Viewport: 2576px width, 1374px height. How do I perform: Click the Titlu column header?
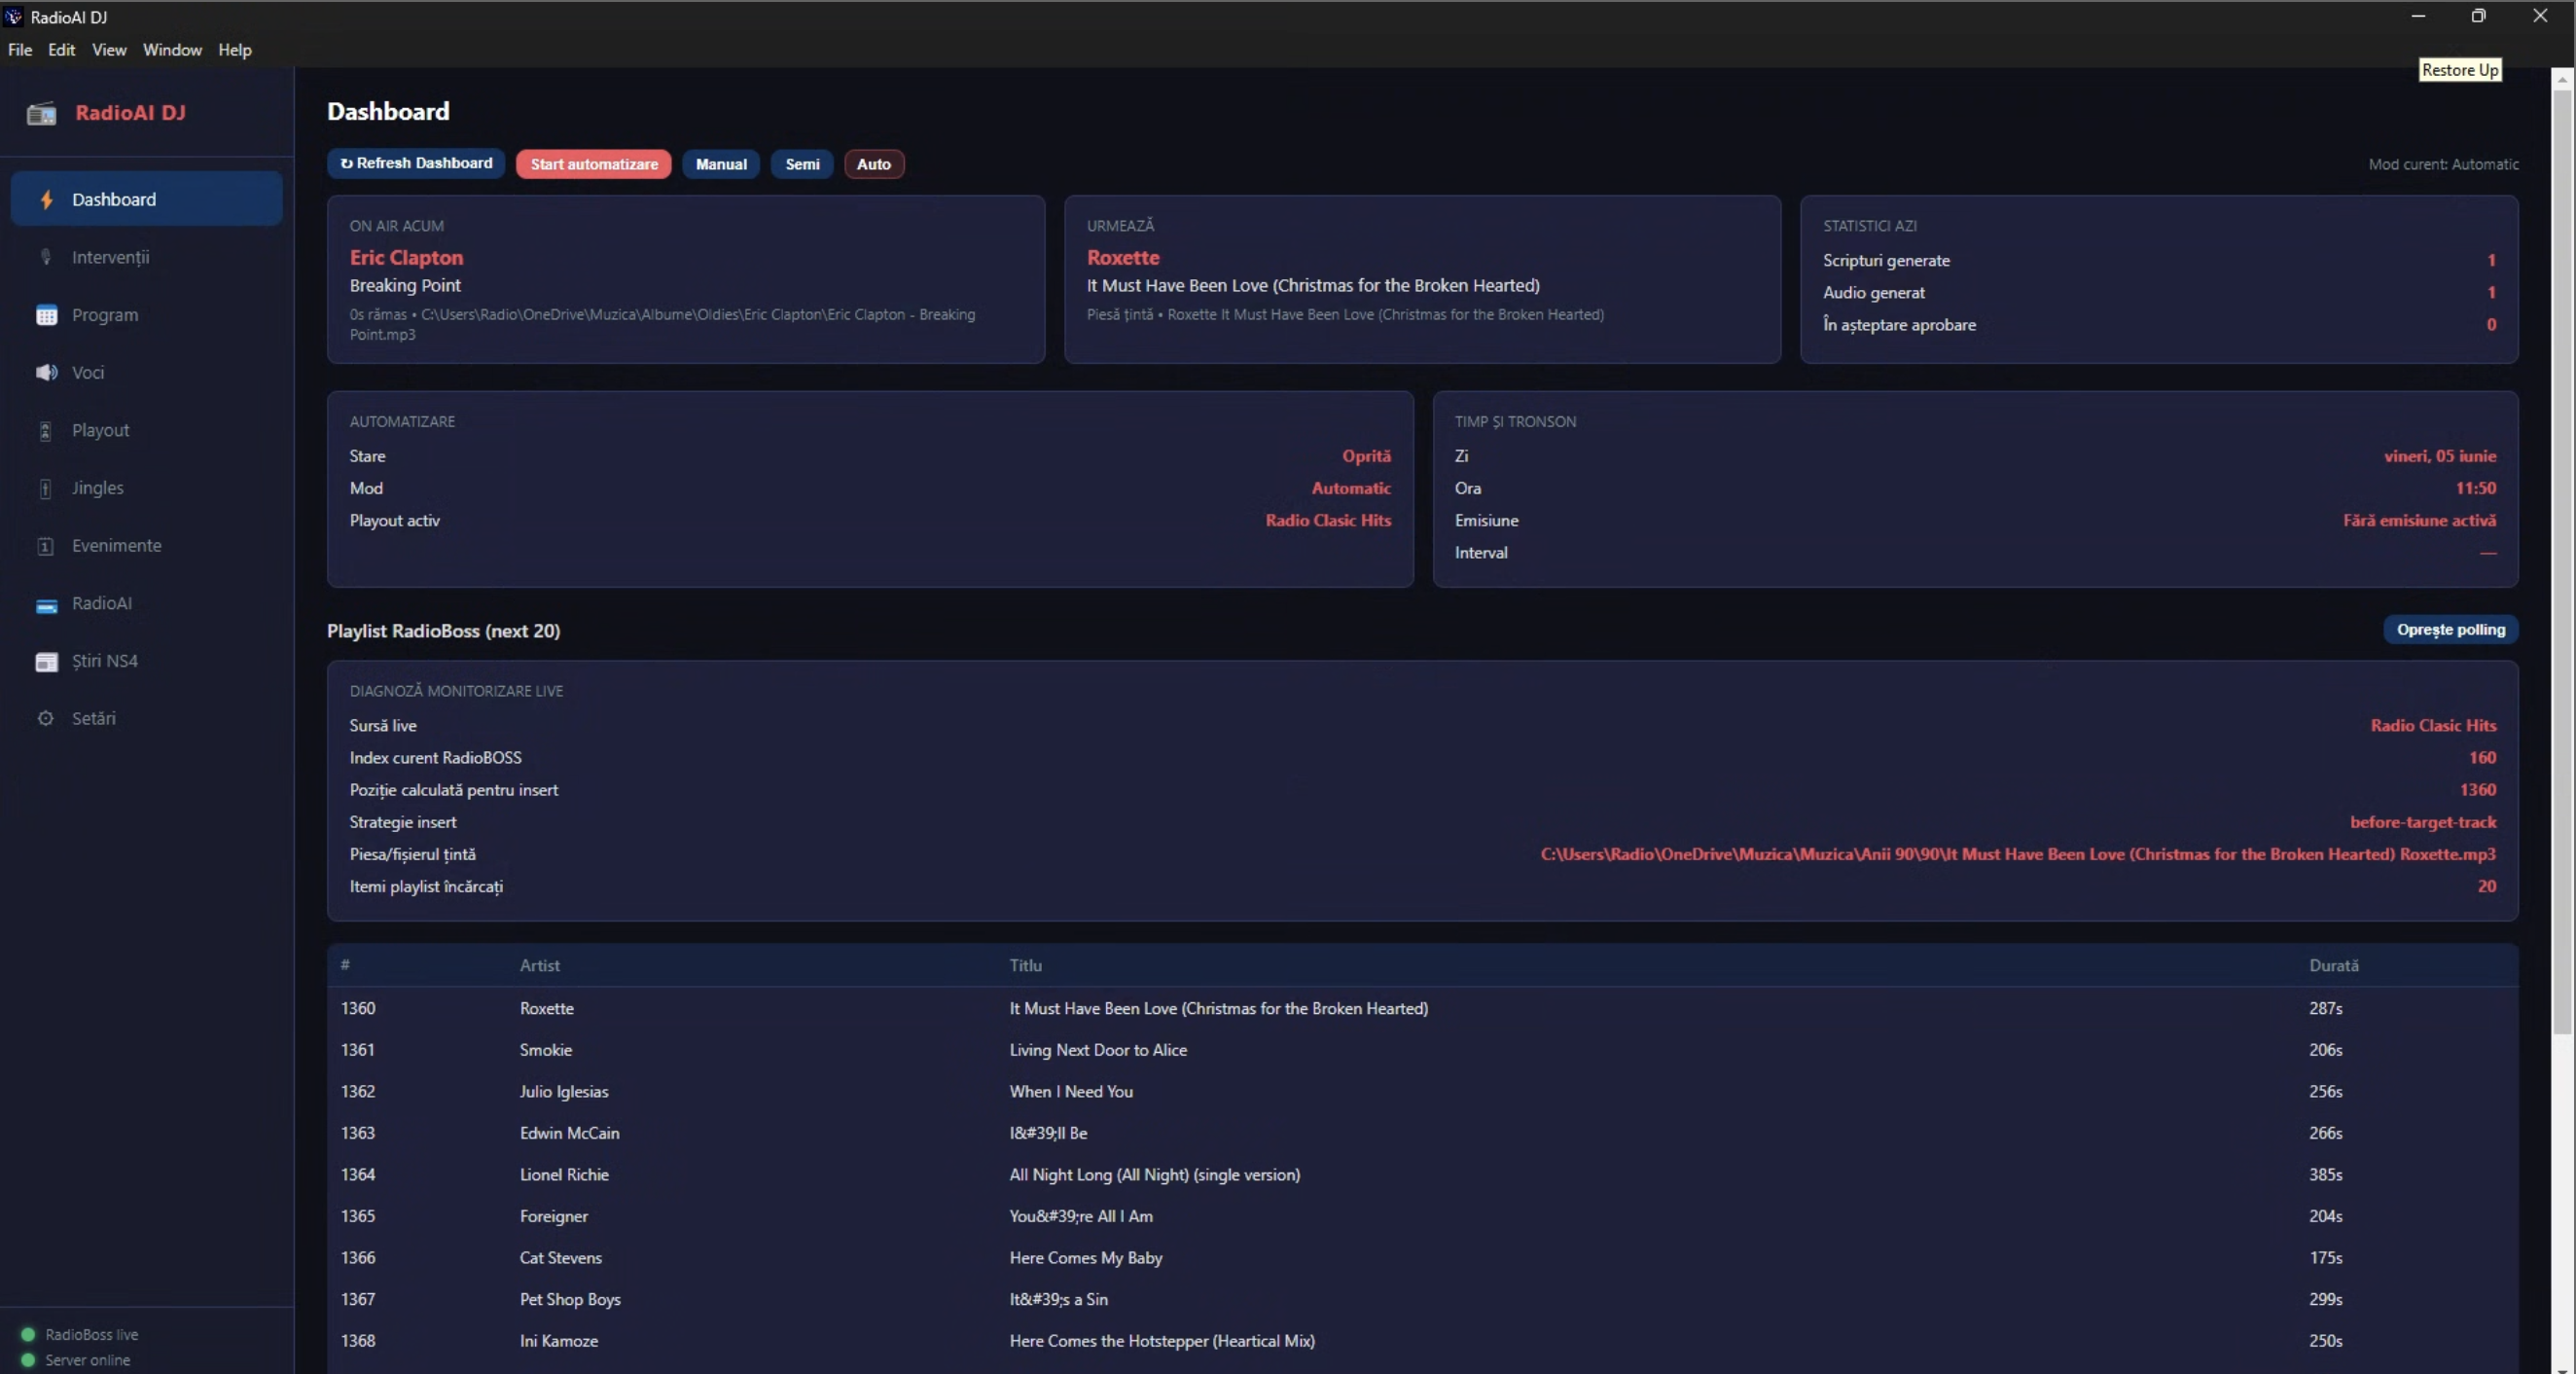1026,965
